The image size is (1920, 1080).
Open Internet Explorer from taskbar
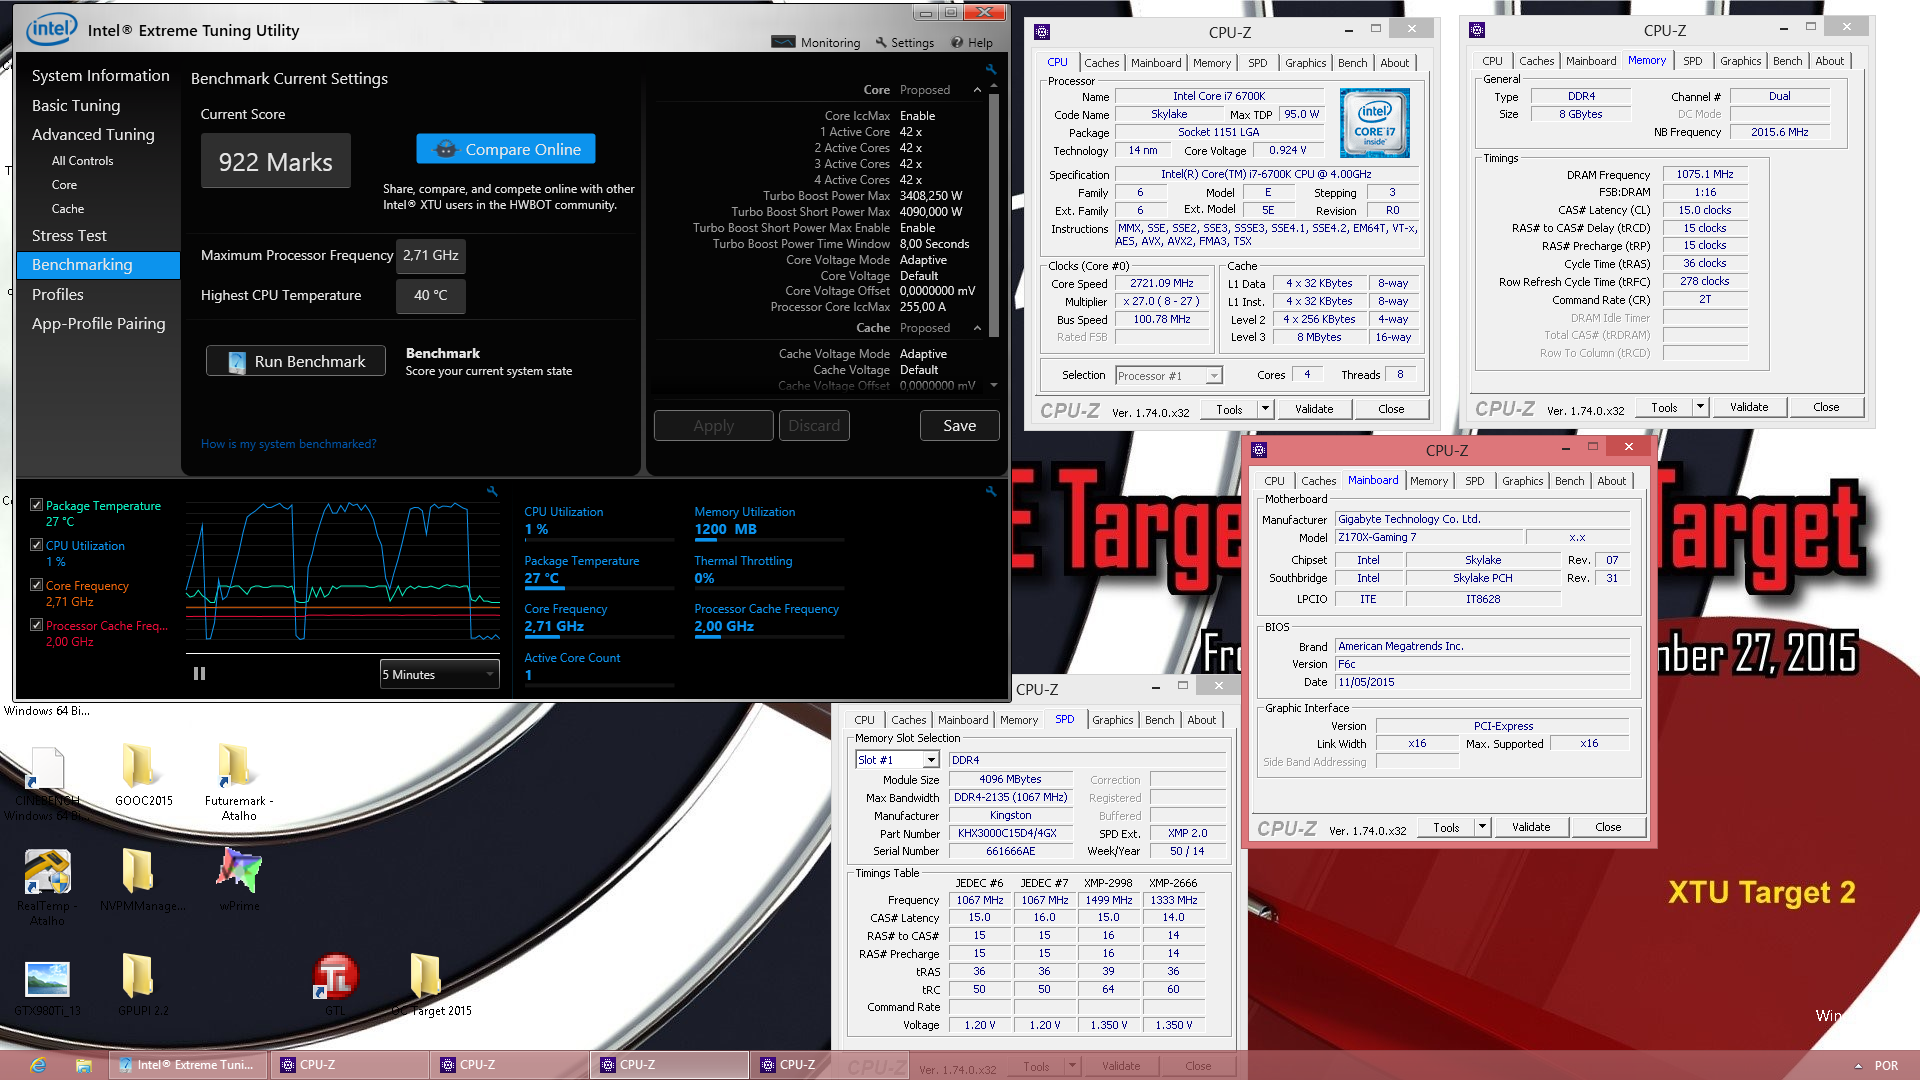tap(38, 1065)
